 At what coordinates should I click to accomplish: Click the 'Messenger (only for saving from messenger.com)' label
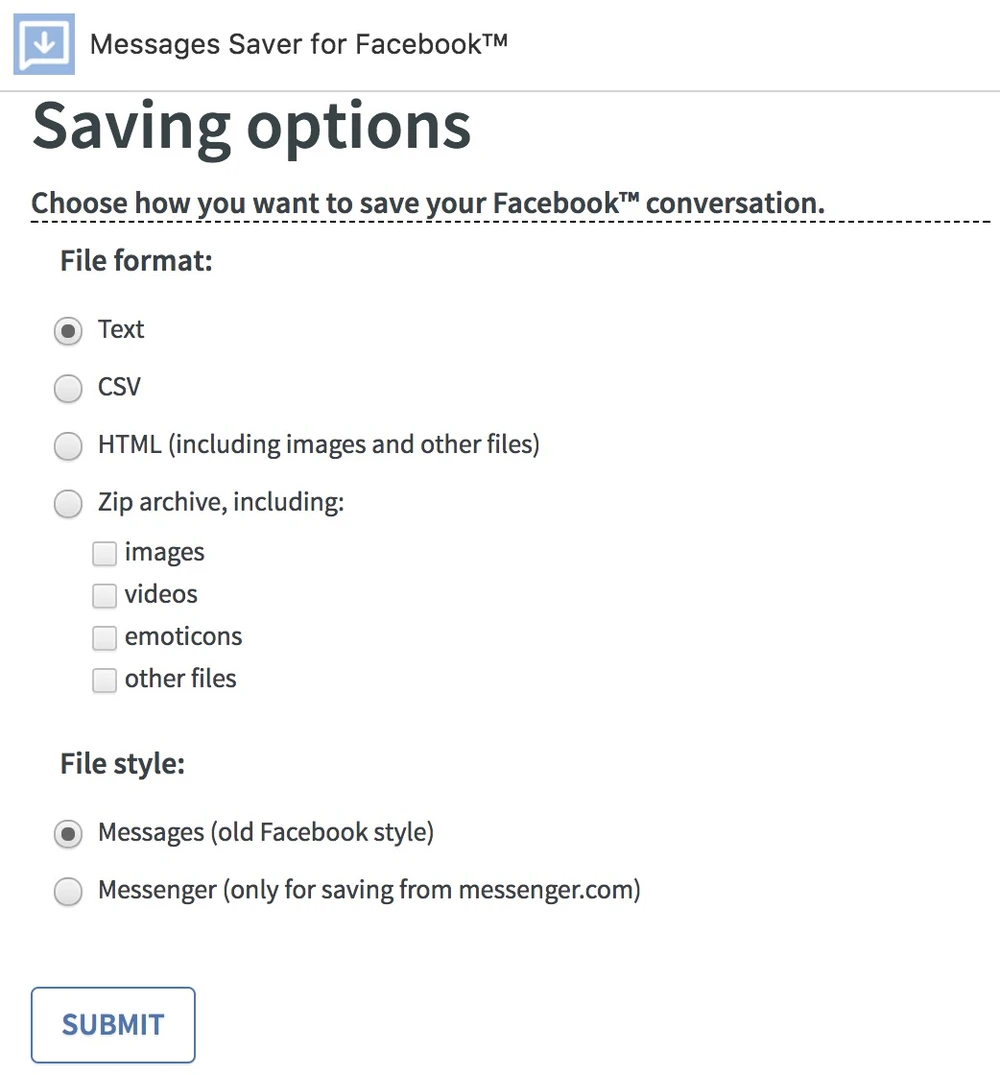pos(368,890)
